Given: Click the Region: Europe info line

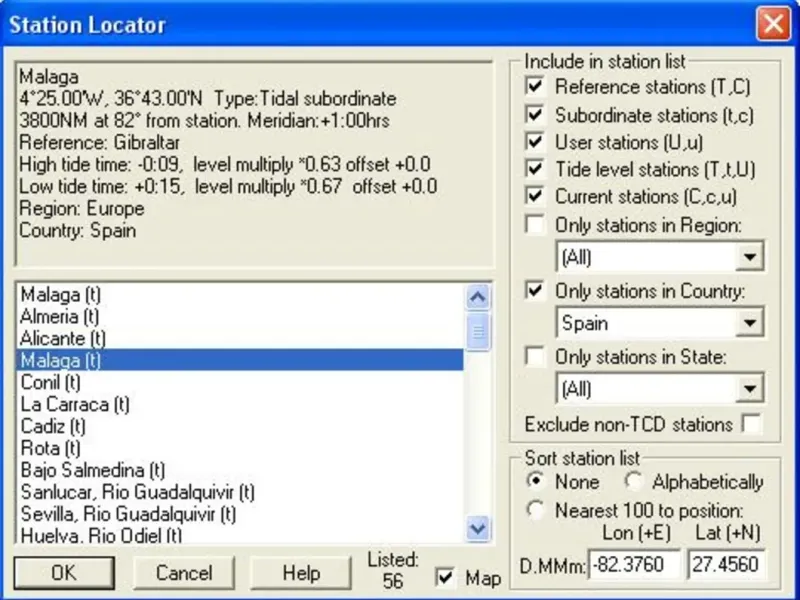Looking at the screenshot, I should pyautogui.click(x=82, y=208).
